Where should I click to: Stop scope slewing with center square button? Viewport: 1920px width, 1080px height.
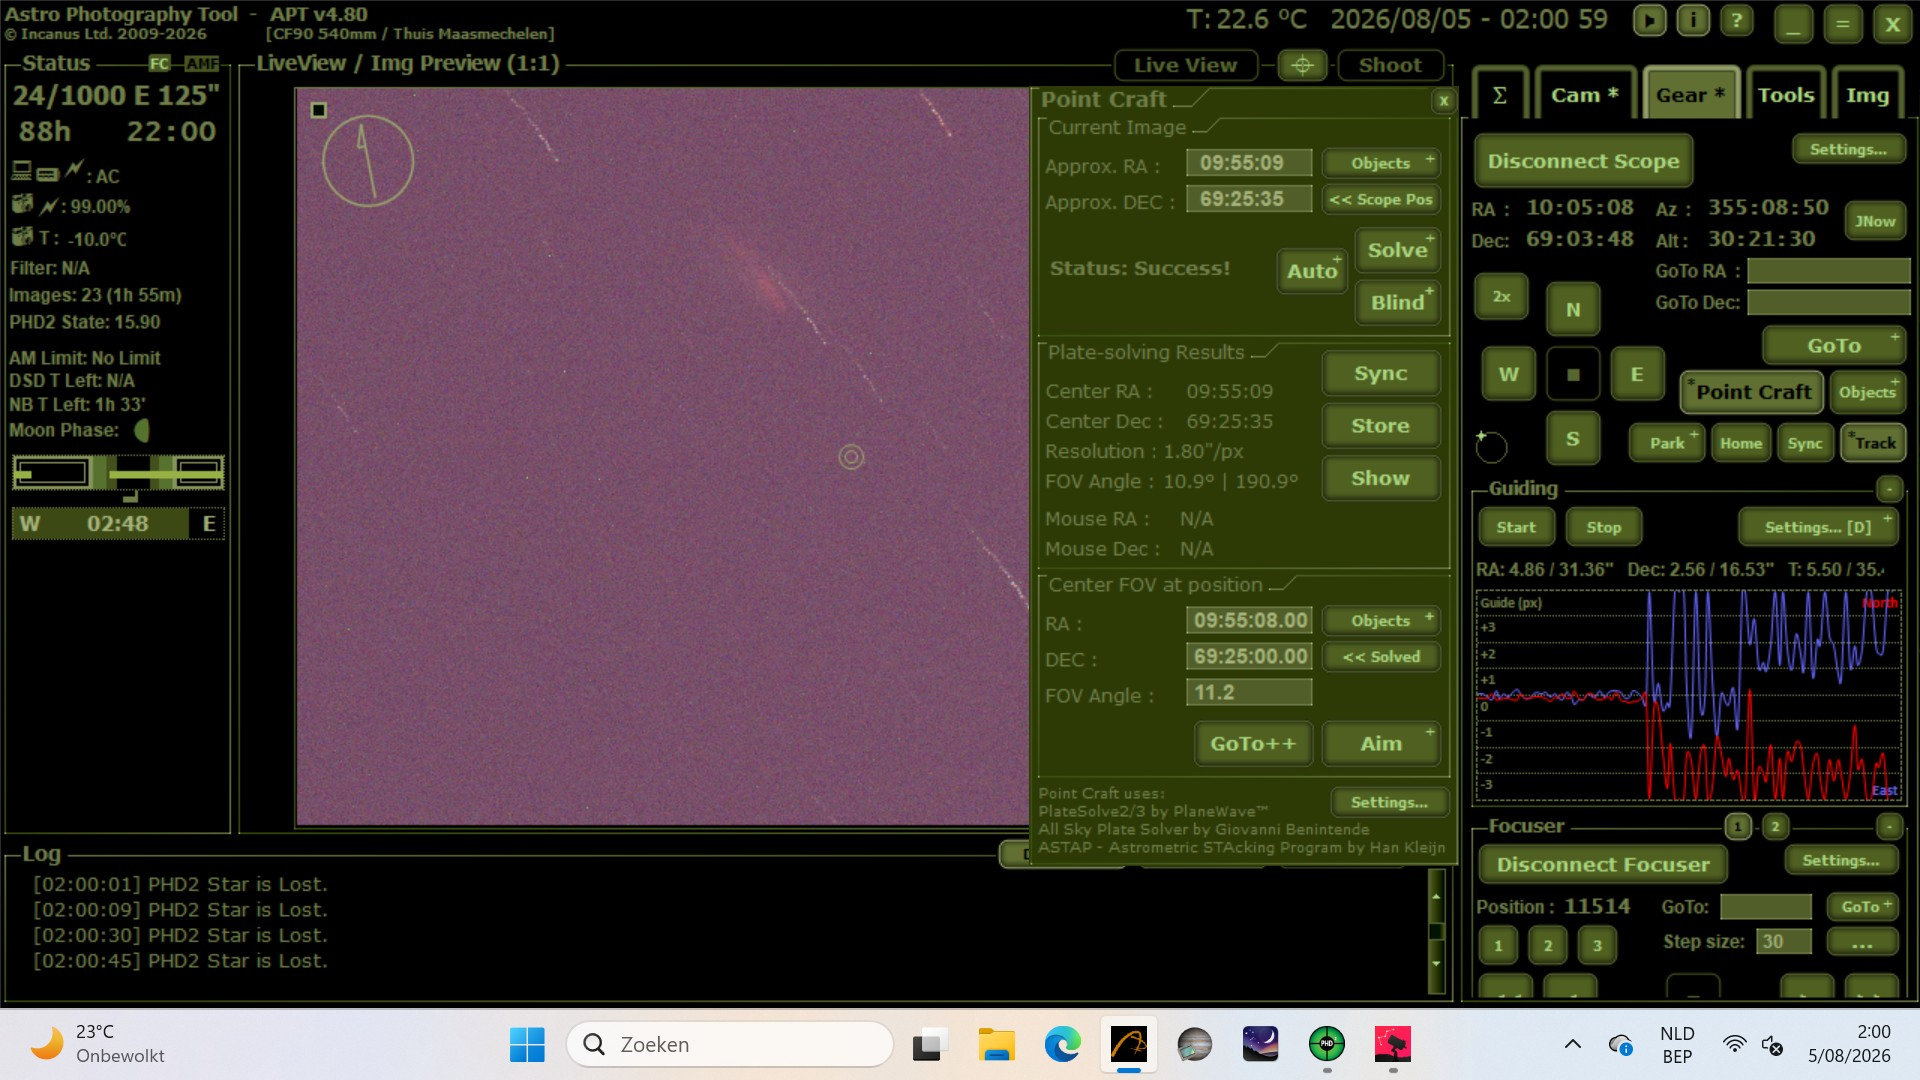(1573, 374)
